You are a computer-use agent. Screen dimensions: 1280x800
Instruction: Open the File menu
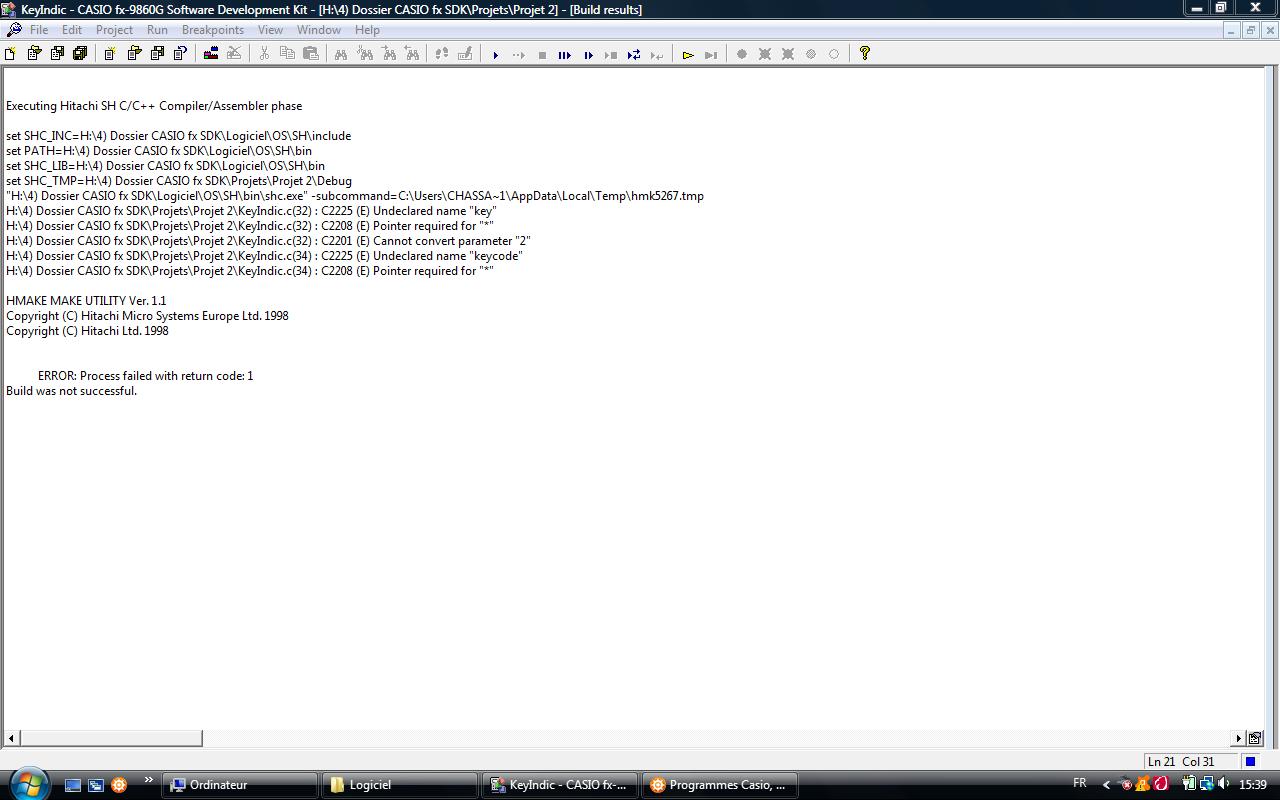39,30
